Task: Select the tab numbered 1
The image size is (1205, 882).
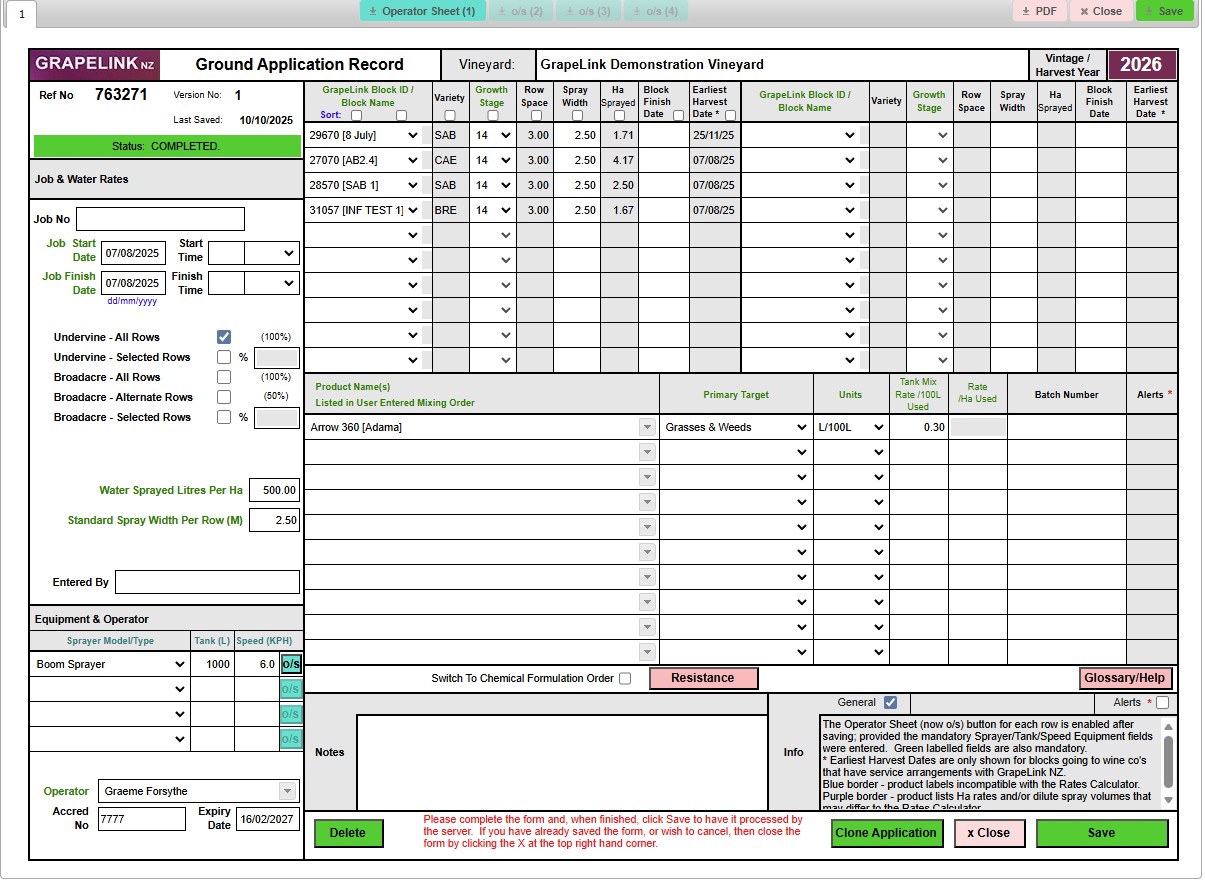Action: click(x=22, y=15)
